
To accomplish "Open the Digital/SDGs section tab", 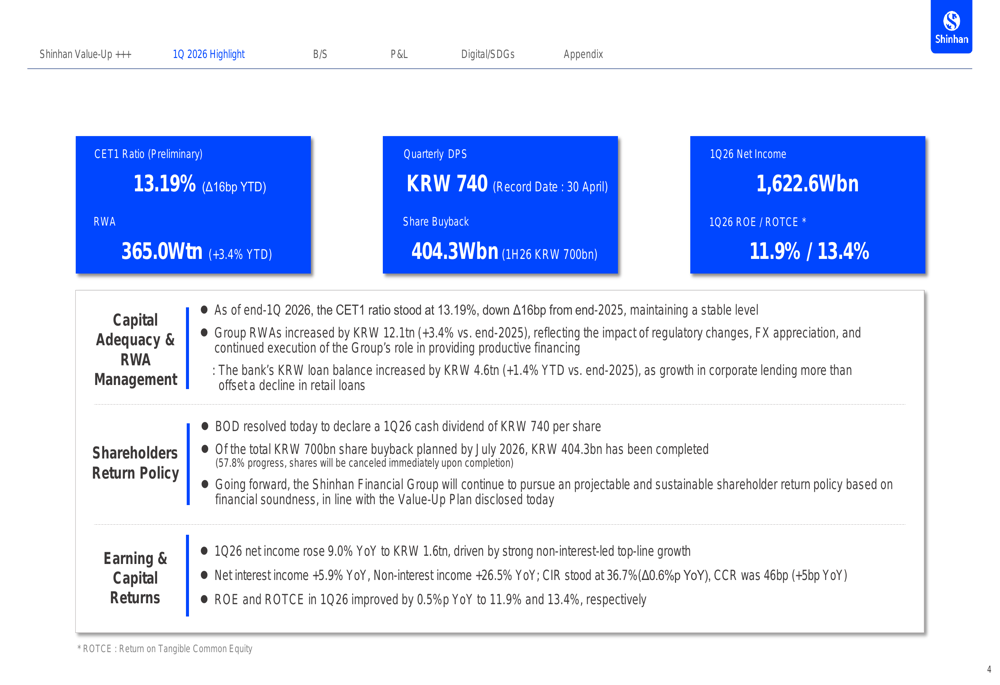I will point(487,54).
